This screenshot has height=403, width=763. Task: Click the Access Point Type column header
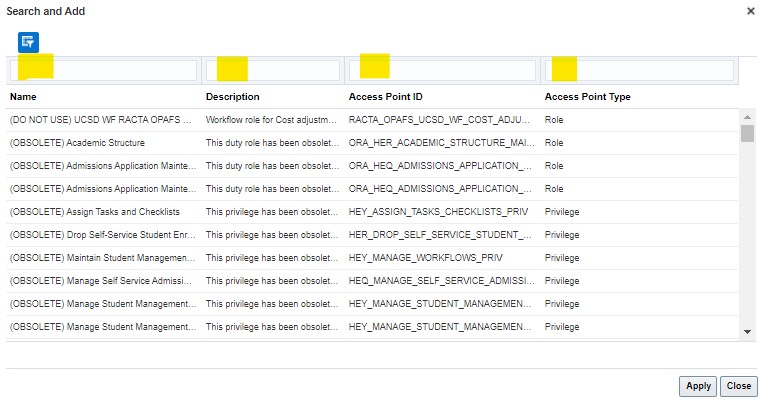(587, 97)
